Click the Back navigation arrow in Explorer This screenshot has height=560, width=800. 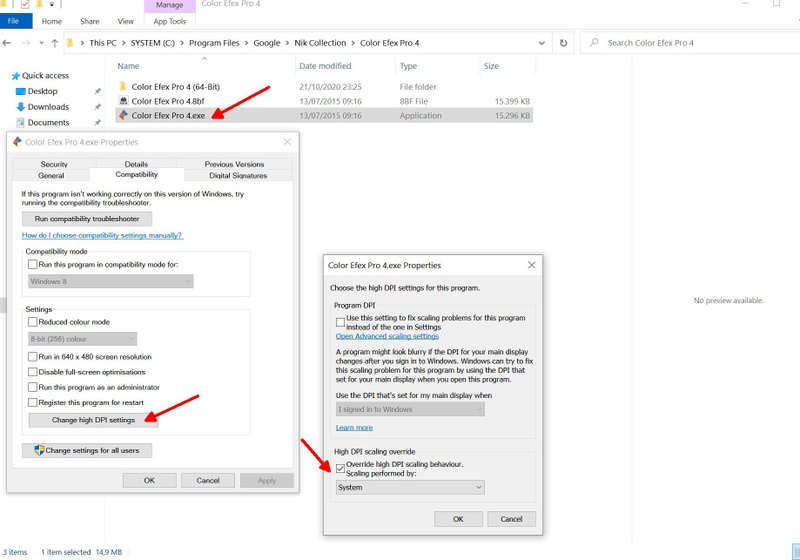[x=7, y=43]
